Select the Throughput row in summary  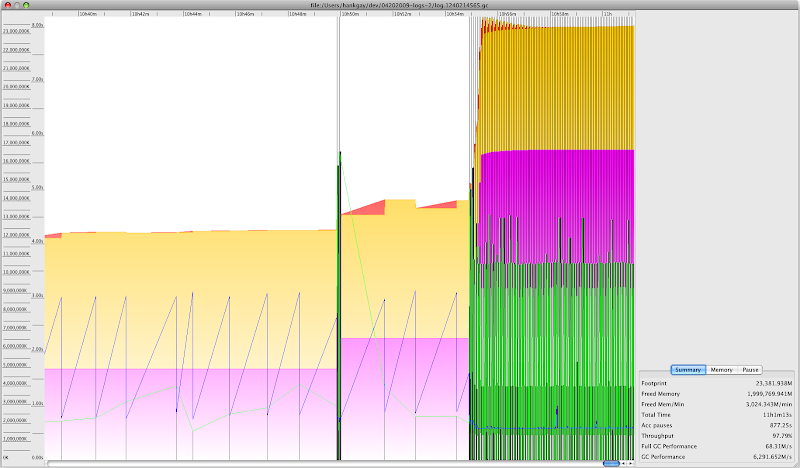(x=717, y=434)
